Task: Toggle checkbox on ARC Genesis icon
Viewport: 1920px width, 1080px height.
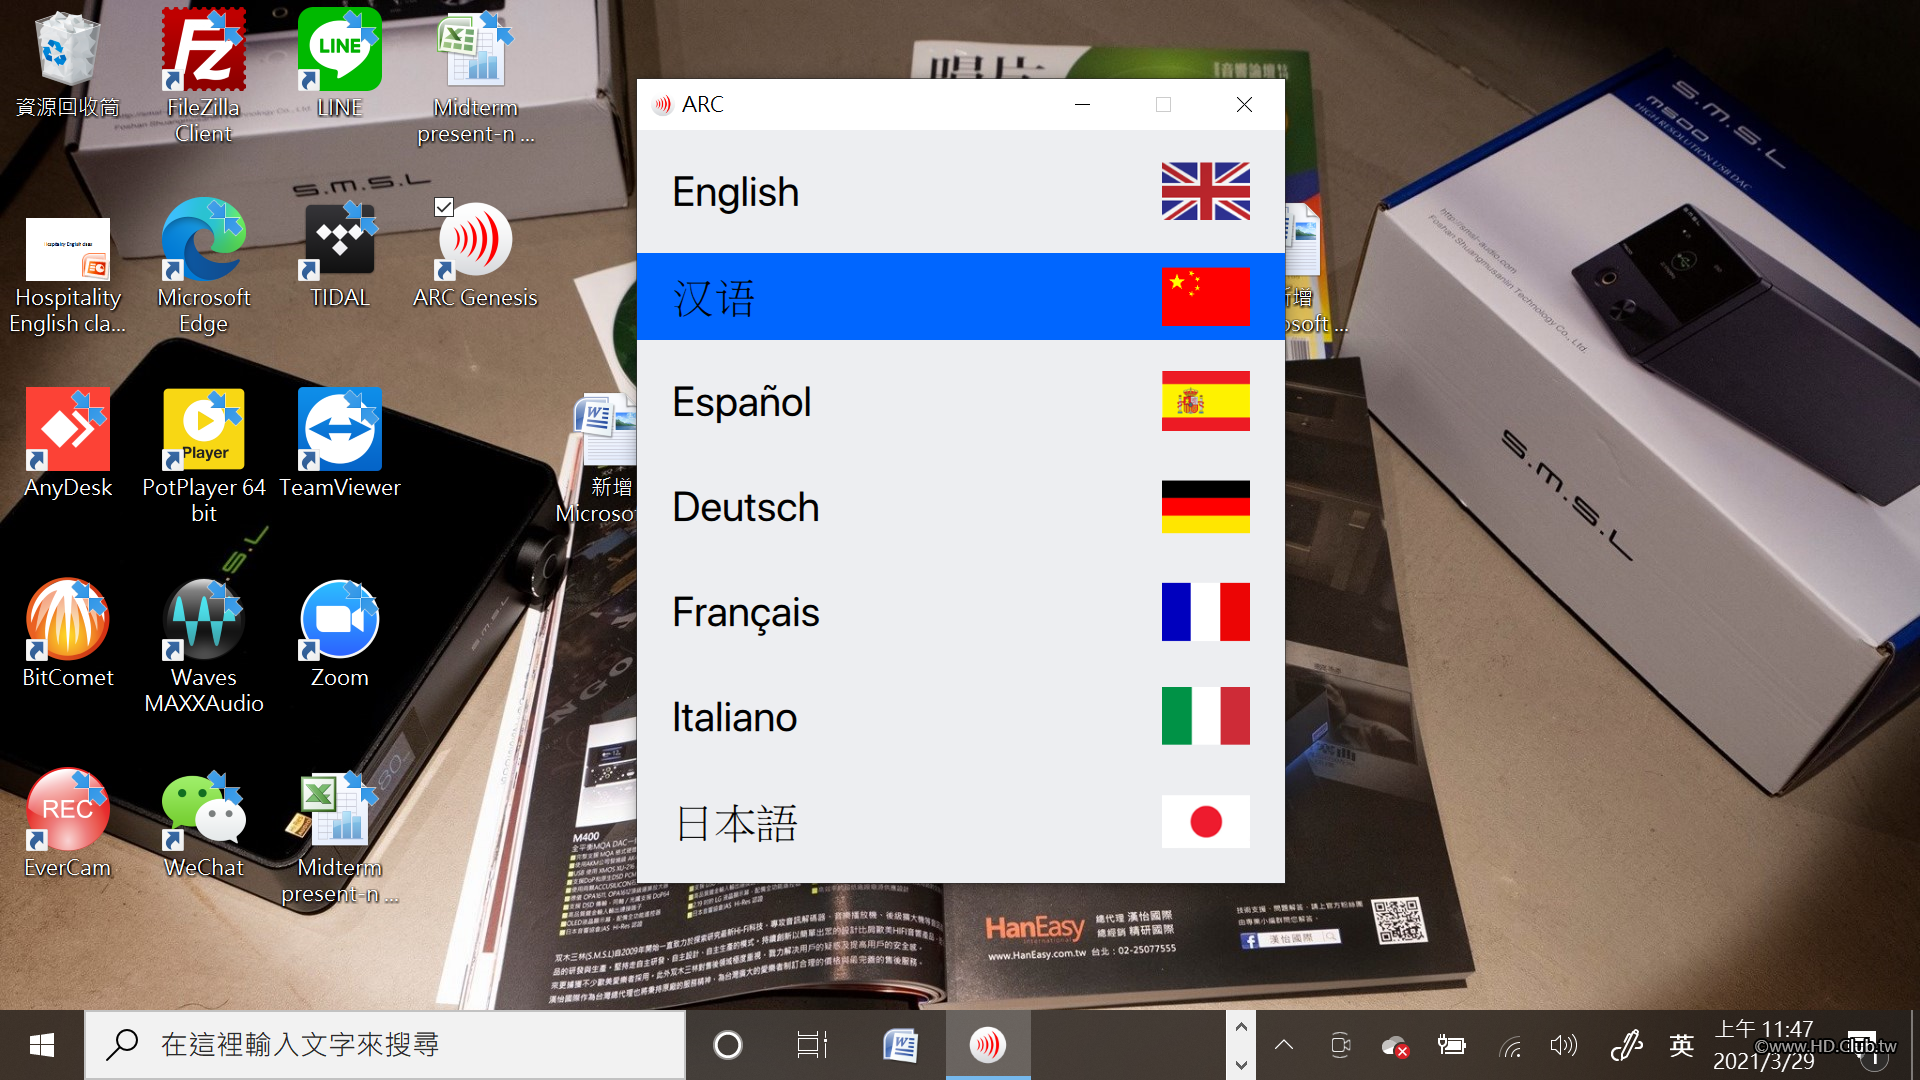Action: [444, 207]
